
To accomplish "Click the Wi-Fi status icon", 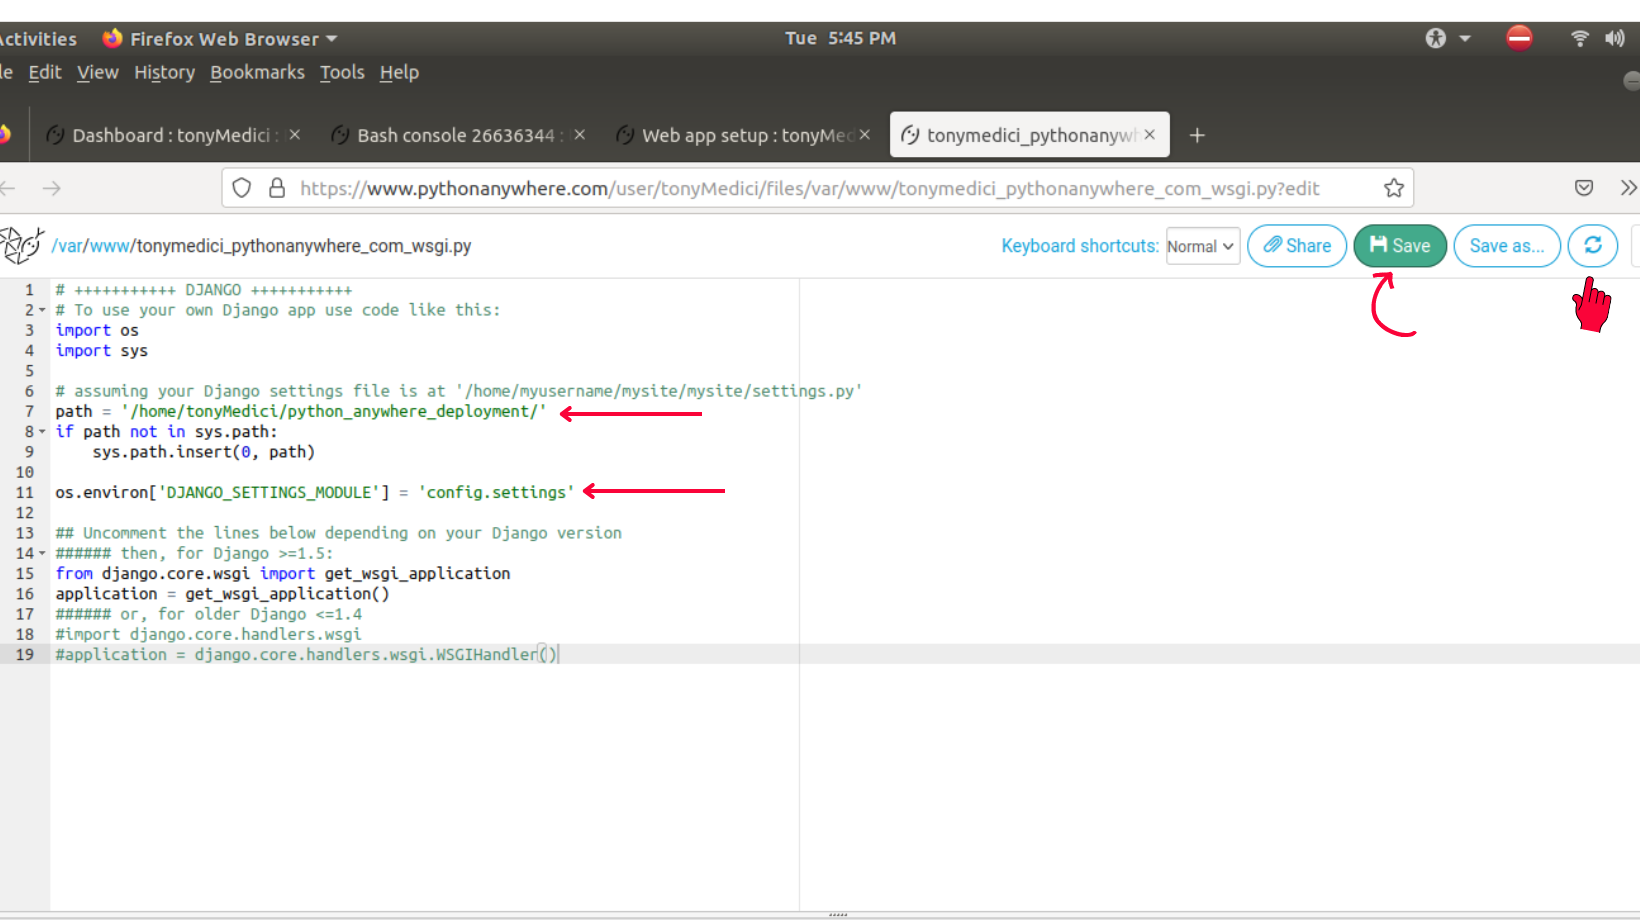I will coord(1580,38).
